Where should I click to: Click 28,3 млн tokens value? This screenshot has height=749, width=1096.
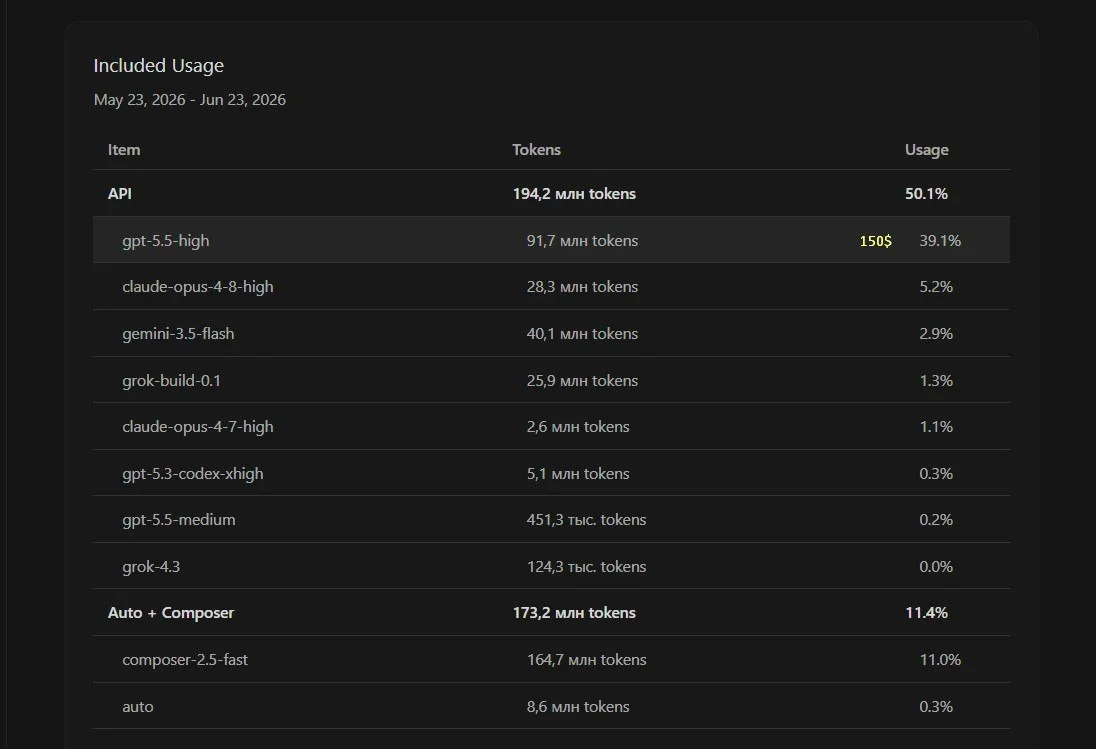(x=582, y=286)
